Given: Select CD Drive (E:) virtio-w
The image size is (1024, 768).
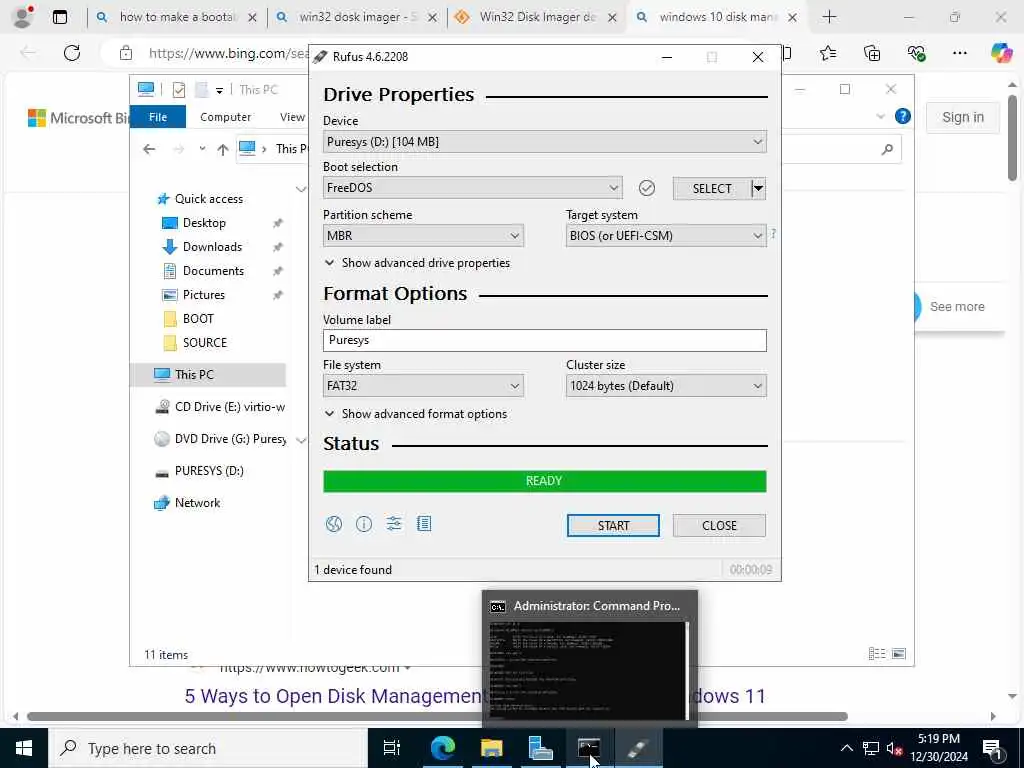Looking at the screenshot, I should pos(230,407).
